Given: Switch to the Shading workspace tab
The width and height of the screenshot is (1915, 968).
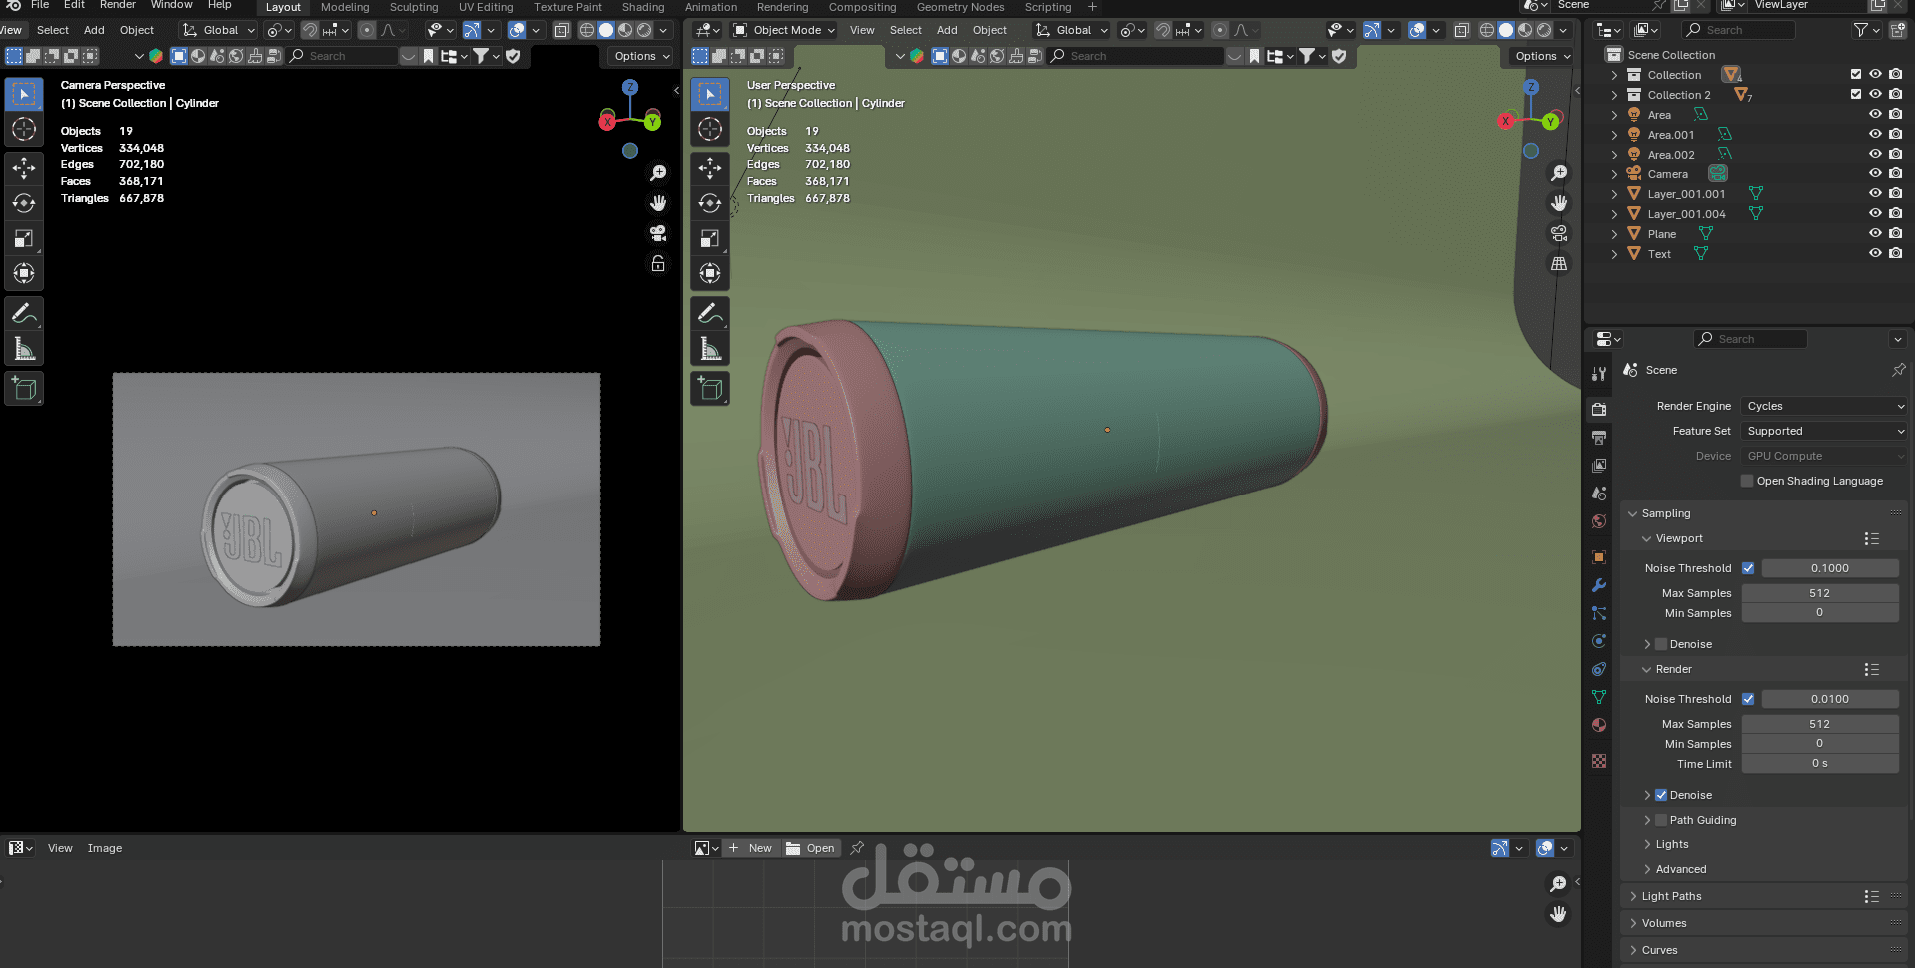Looking at the screenshot, I should (643, 7).
